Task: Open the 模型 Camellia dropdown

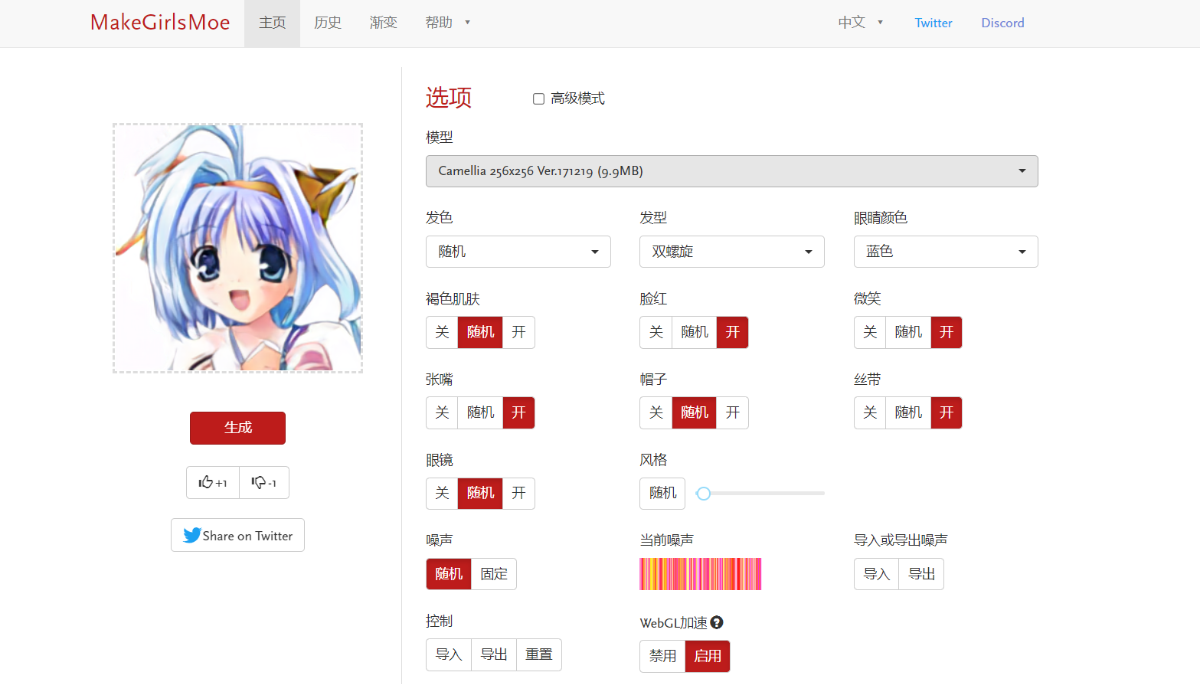Action: [x=731, y=171]
